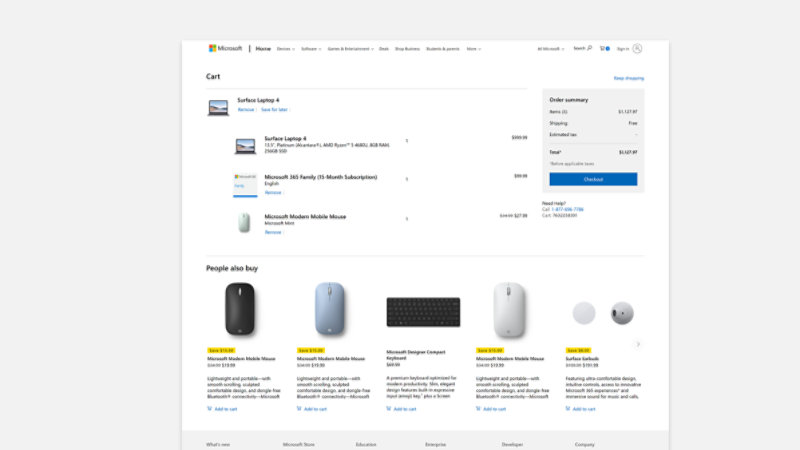Click the Surface Laptop 4 product image

(x=218, y=107)
